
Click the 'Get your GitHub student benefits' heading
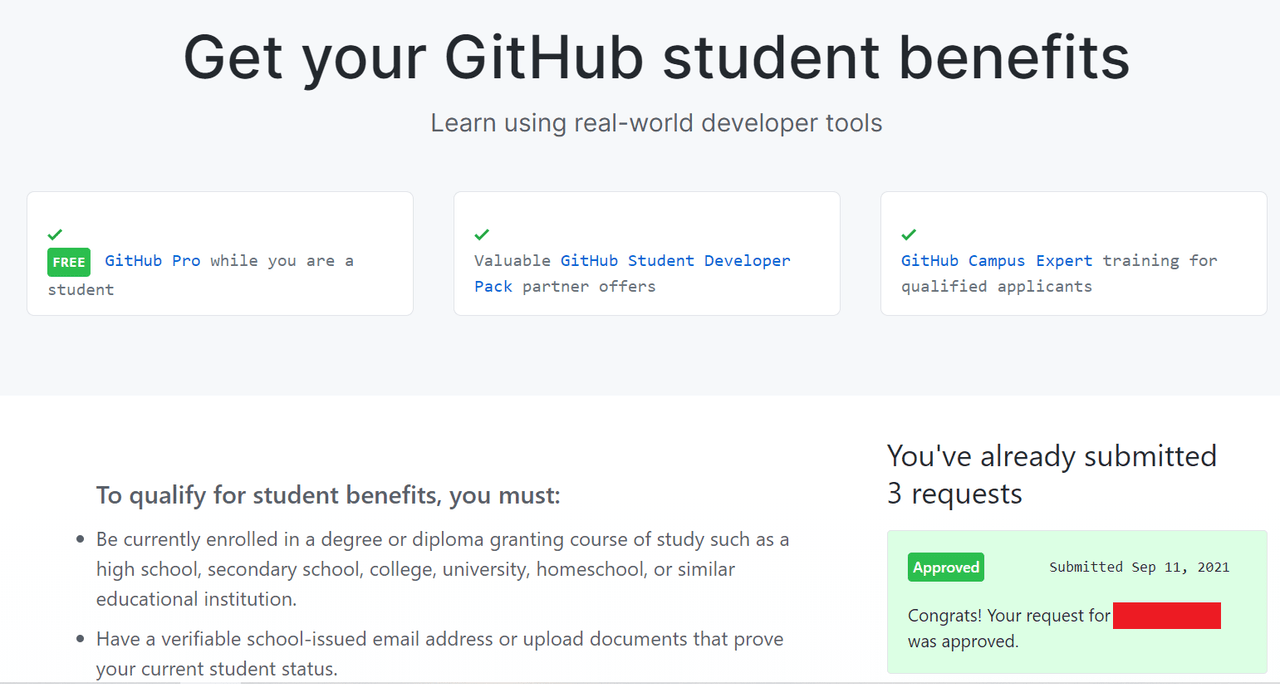point(657,57)
